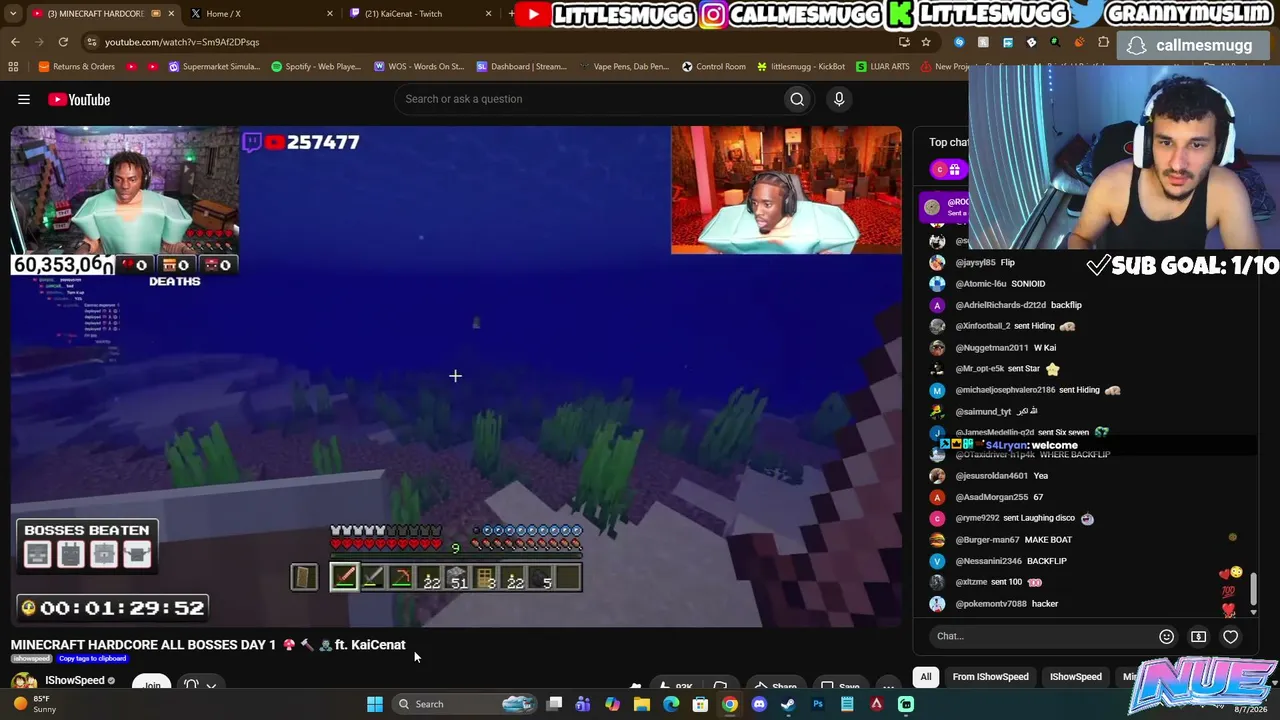The width and height of the screenshot is (1280, 720).
Task: Expand the notification bell options chevron
Action: click(211, 686)
